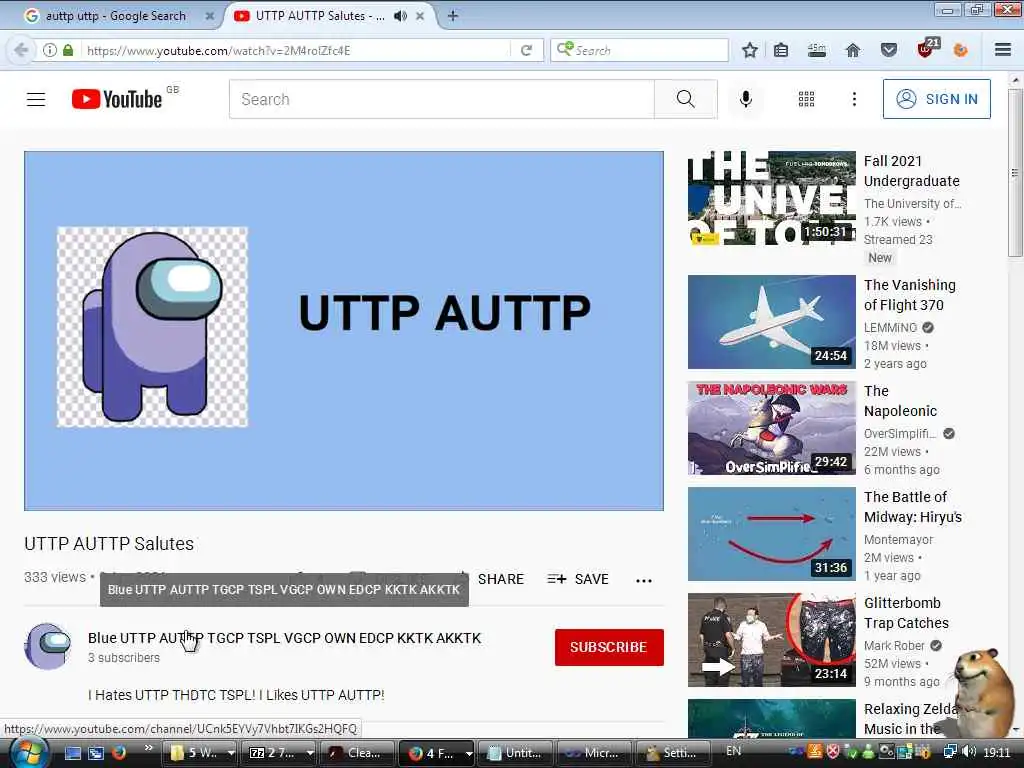The width and height of the screenshot is (1024, 768).
Task: Open the Flight 370 airplane thumbnail
Action: pyautogui.click(x=771, y=322)
